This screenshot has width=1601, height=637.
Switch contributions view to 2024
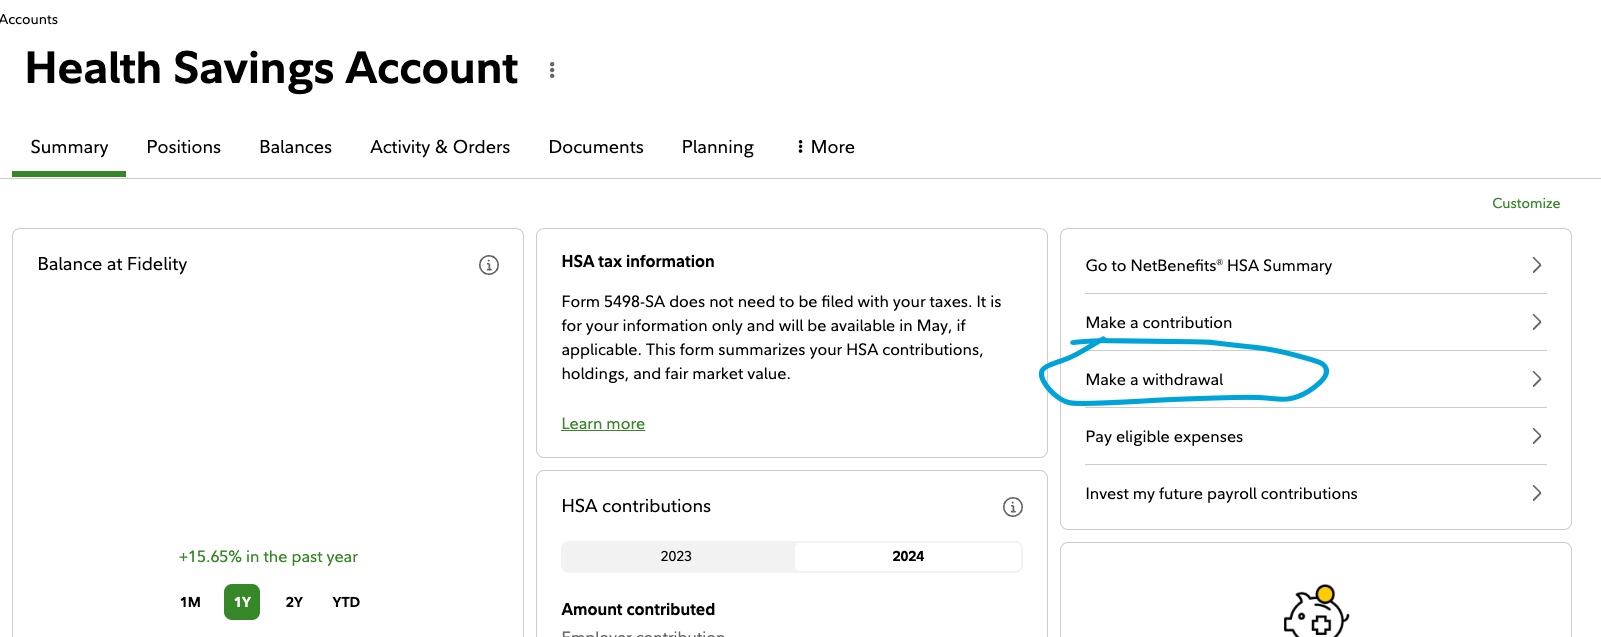[908, 557]
